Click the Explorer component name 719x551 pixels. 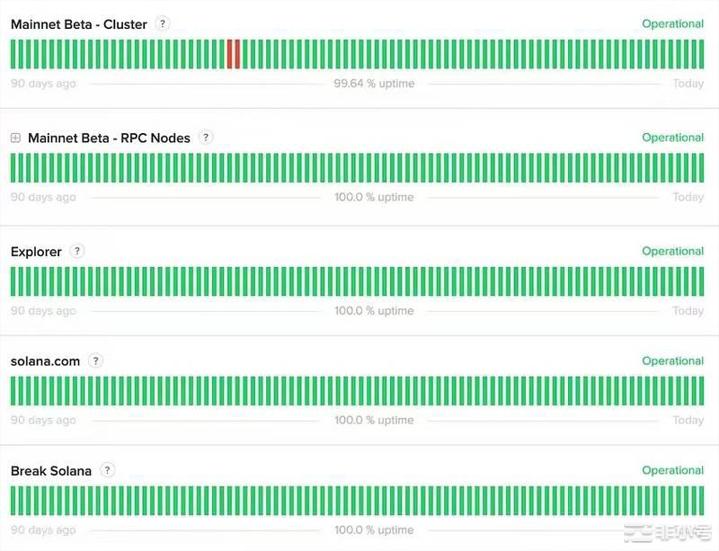coord(36,252)
